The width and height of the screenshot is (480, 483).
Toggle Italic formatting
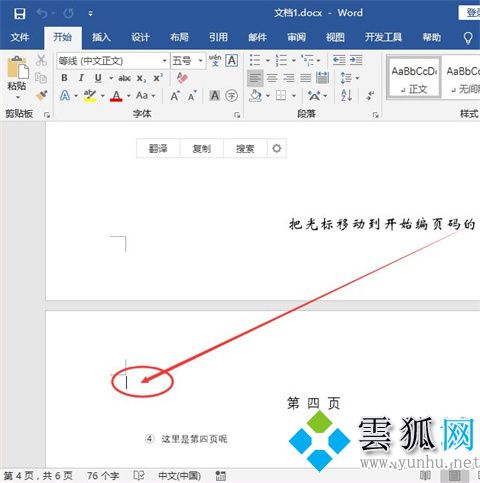point(81,78)
